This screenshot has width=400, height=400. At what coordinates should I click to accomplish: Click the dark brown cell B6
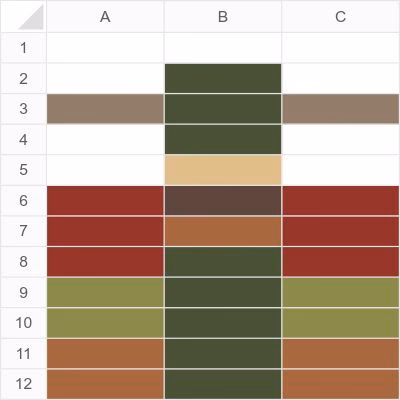click(x=223, y=201)
